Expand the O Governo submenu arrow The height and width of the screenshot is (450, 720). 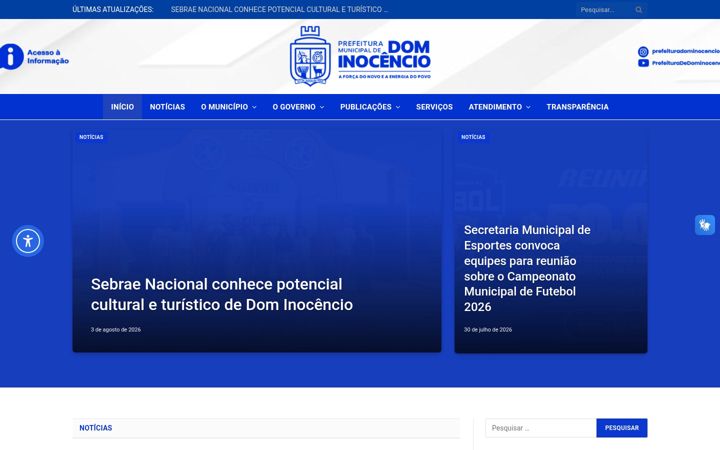click(322, 107)
